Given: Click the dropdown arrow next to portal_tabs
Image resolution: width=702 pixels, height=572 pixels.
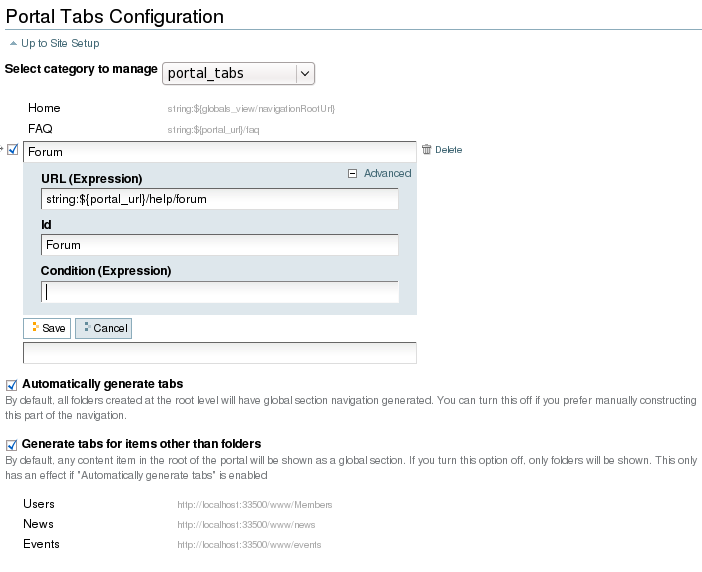Looking at the screenshot, I should pyautogui.click(x=305, y=73).
